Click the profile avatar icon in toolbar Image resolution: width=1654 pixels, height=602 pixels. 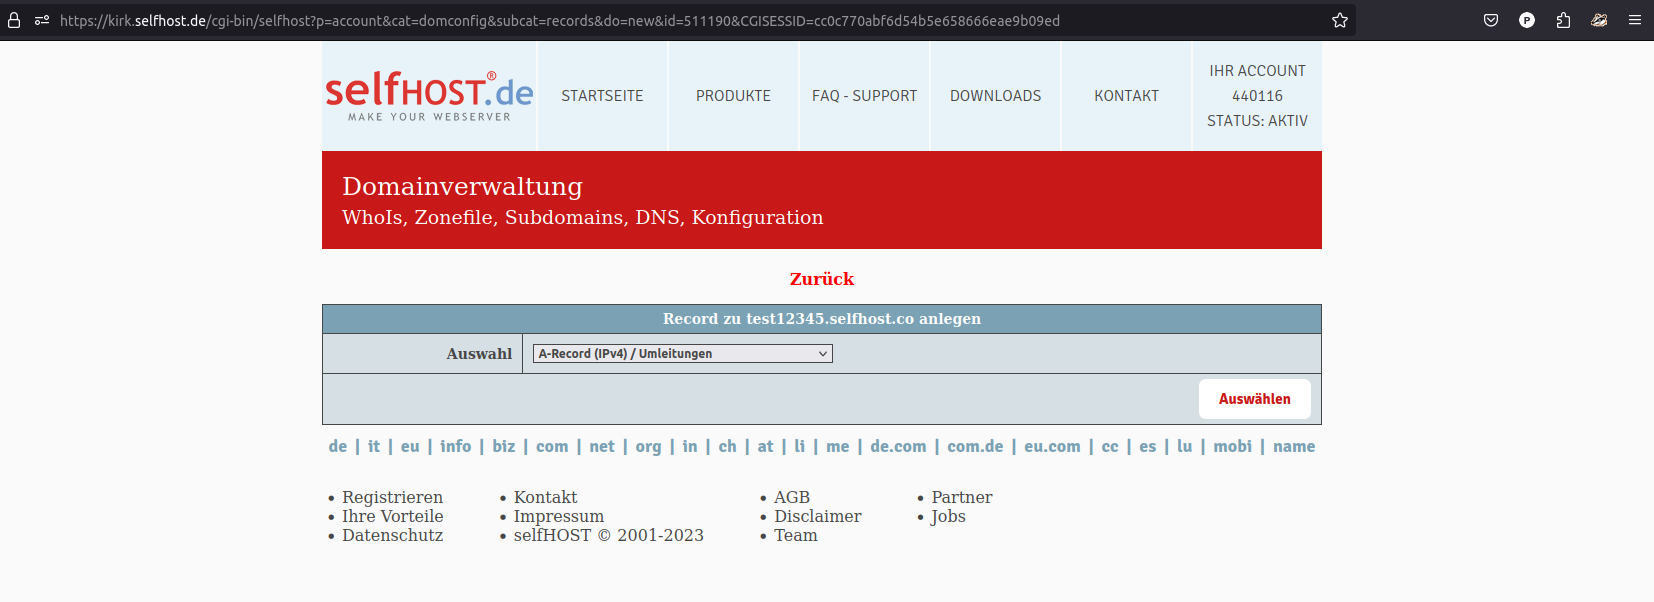pos(1527,20)
